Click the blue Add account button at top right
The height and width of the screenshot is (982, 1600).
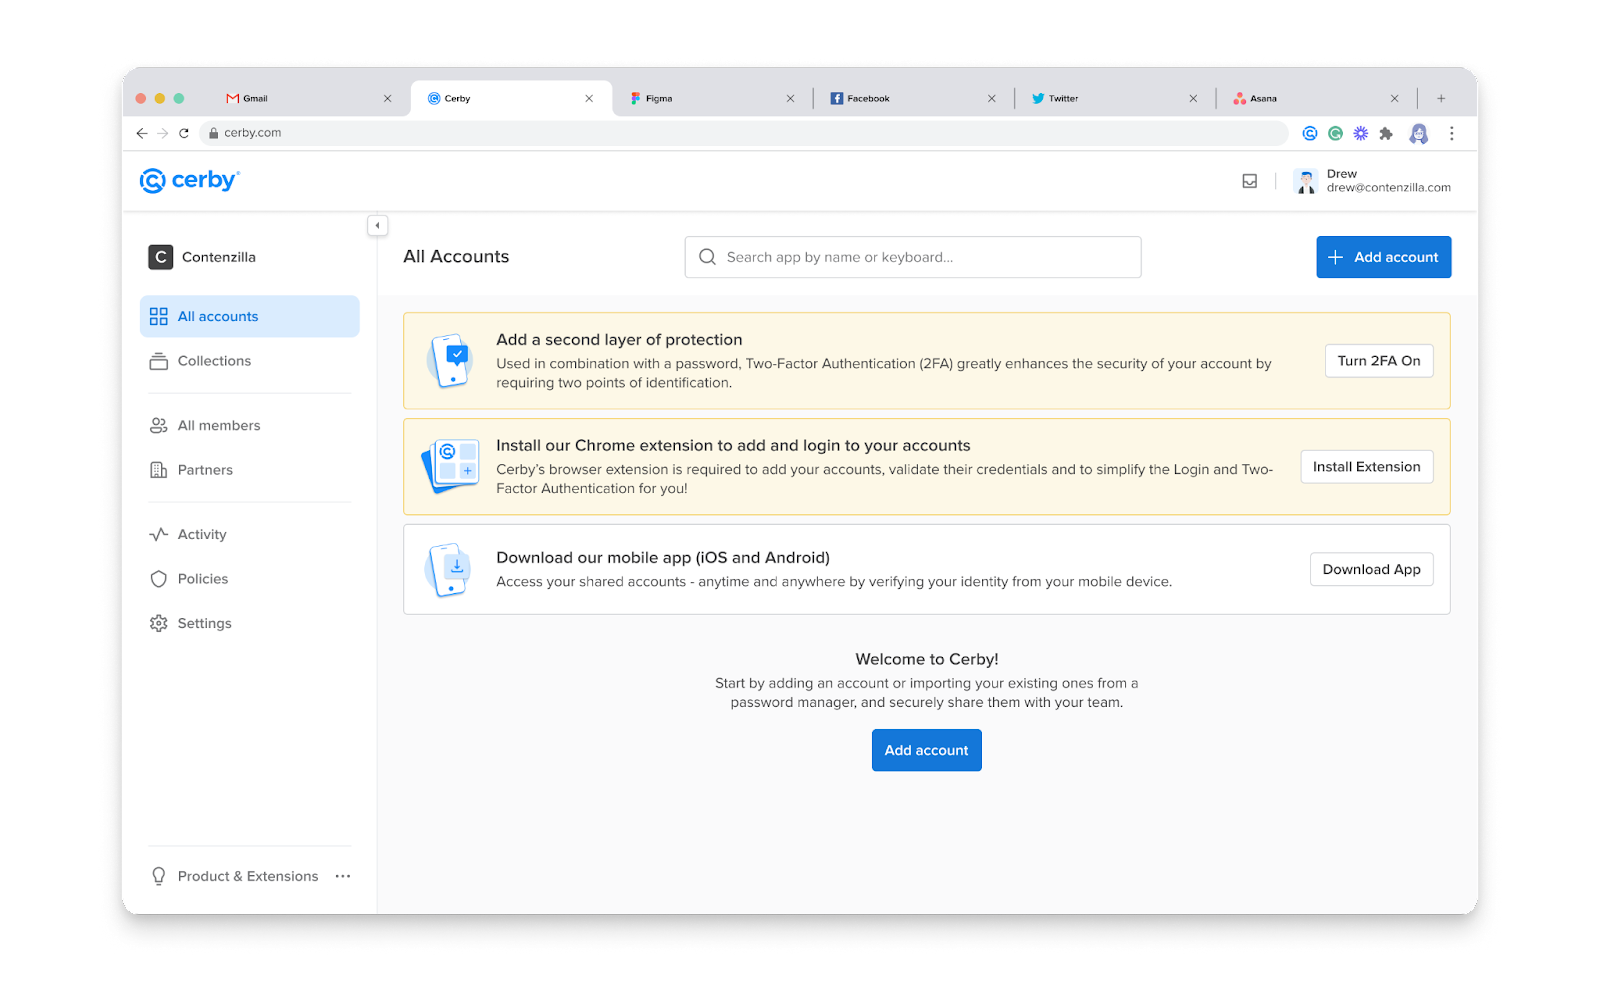click(x=1383, y=257)
